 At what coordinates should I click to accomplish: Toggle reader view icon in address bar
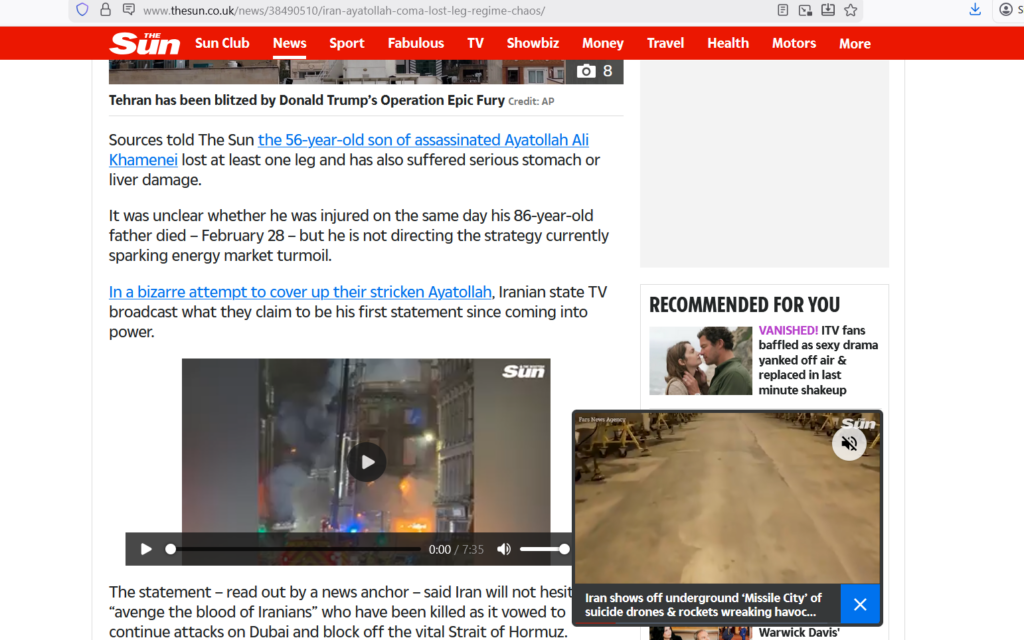(783, 10)
